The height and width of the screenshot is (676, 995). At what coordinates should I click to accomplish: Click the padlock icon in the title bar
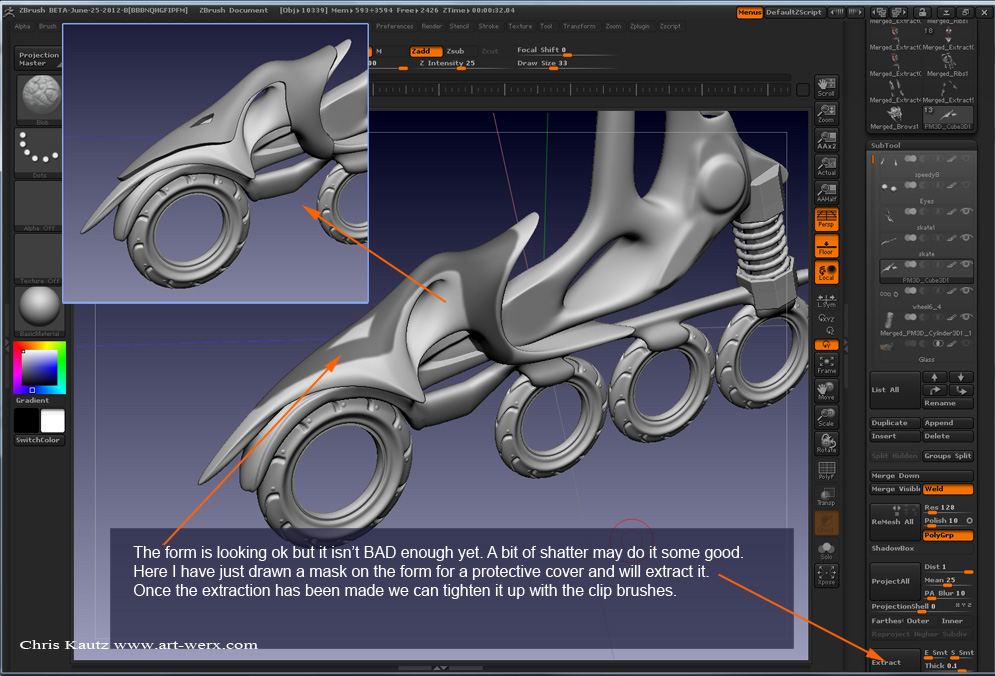922,12
